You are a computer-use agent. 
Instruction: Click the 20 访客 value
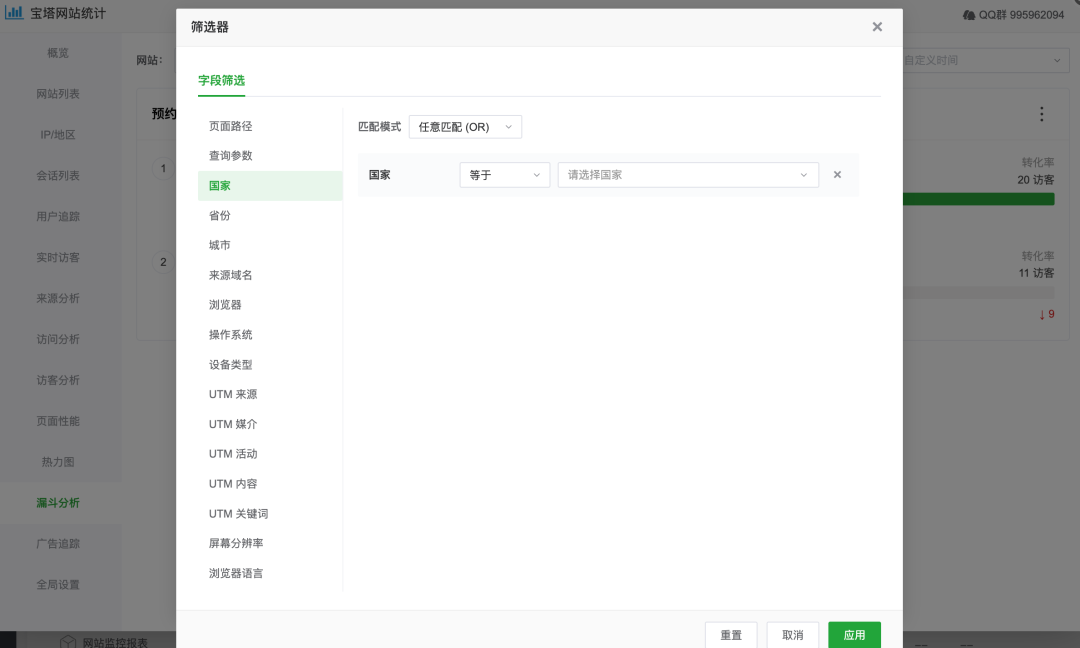click(1035, 180)
